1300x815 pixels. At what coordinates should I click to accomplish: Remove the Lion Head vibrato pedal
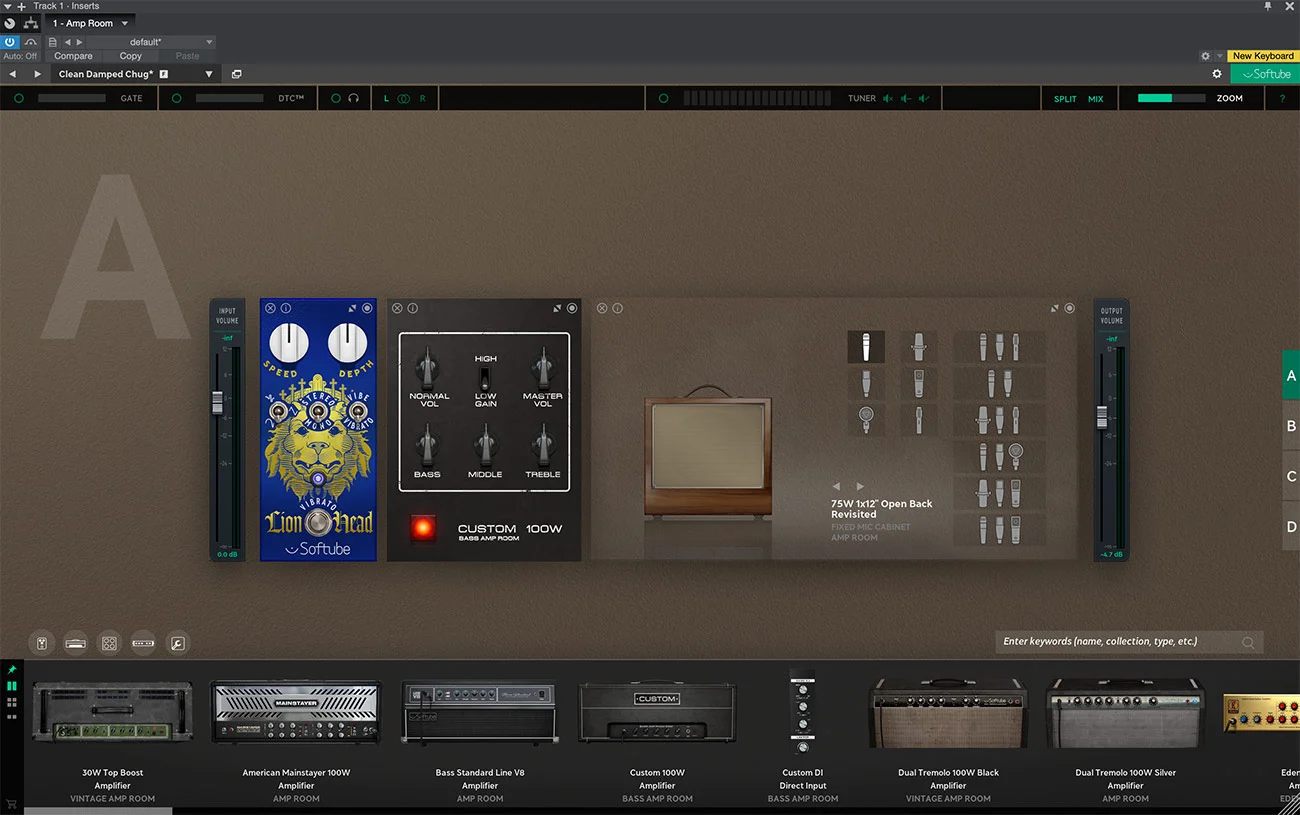click(270, 308)
